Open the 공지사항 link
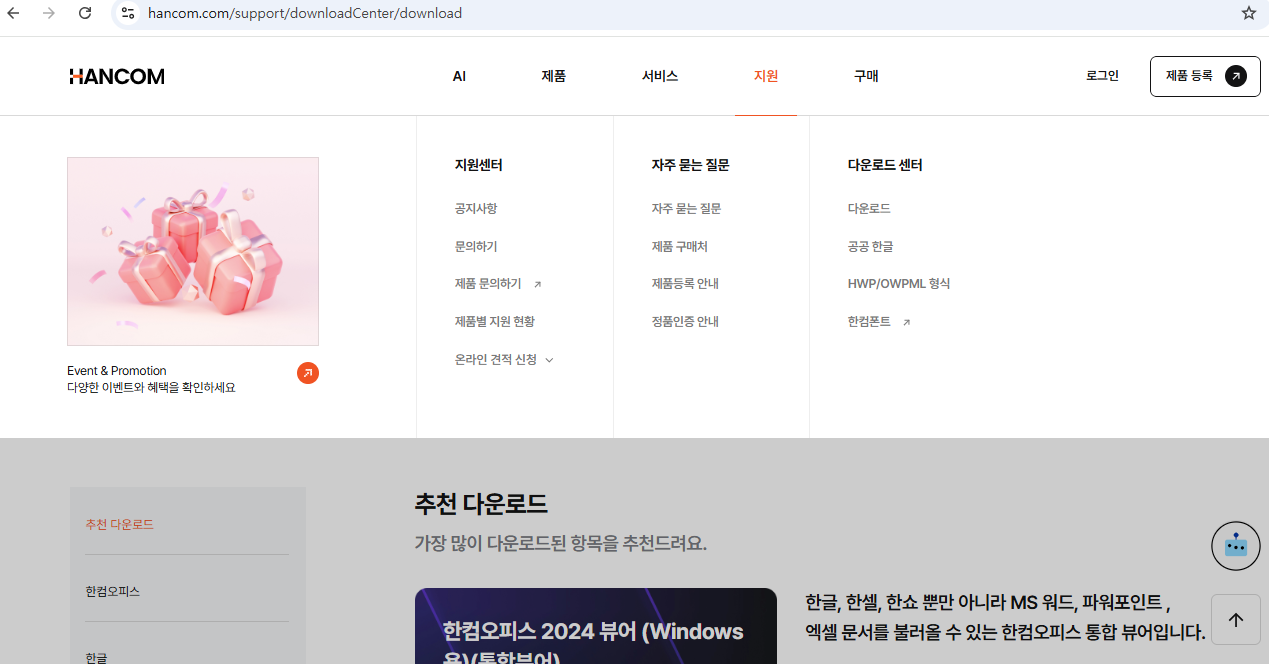This screenshot has width=1269, height=664. click(x=475, y=208)
